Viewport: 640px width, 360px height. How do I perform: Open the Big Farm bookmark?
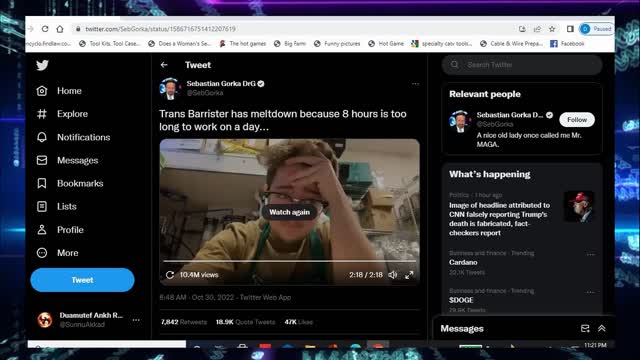tap(290, 44)
